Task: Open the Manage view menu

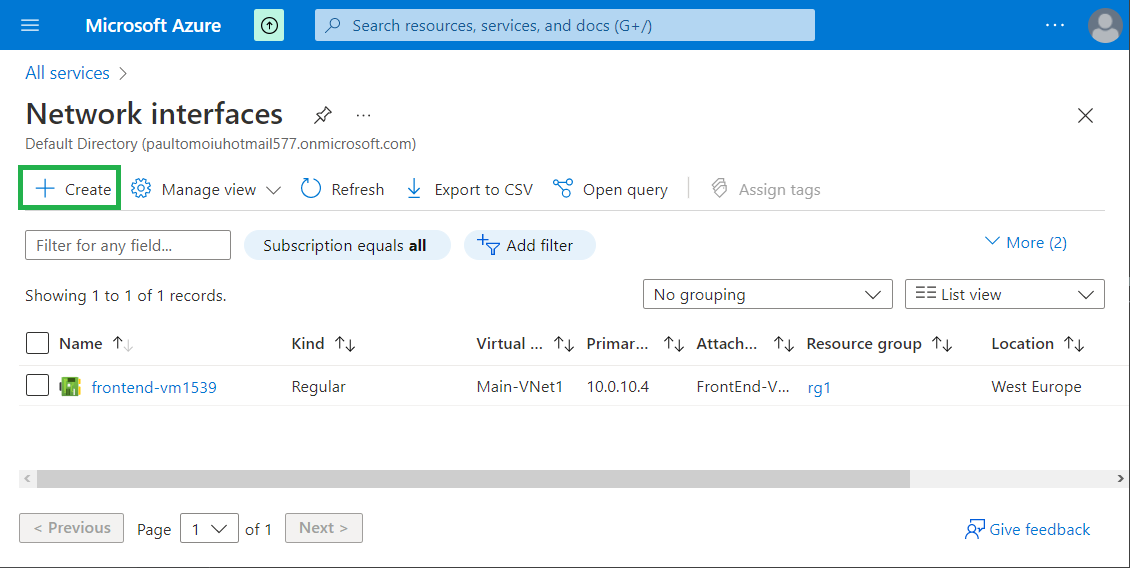Action: coord(205,190)
